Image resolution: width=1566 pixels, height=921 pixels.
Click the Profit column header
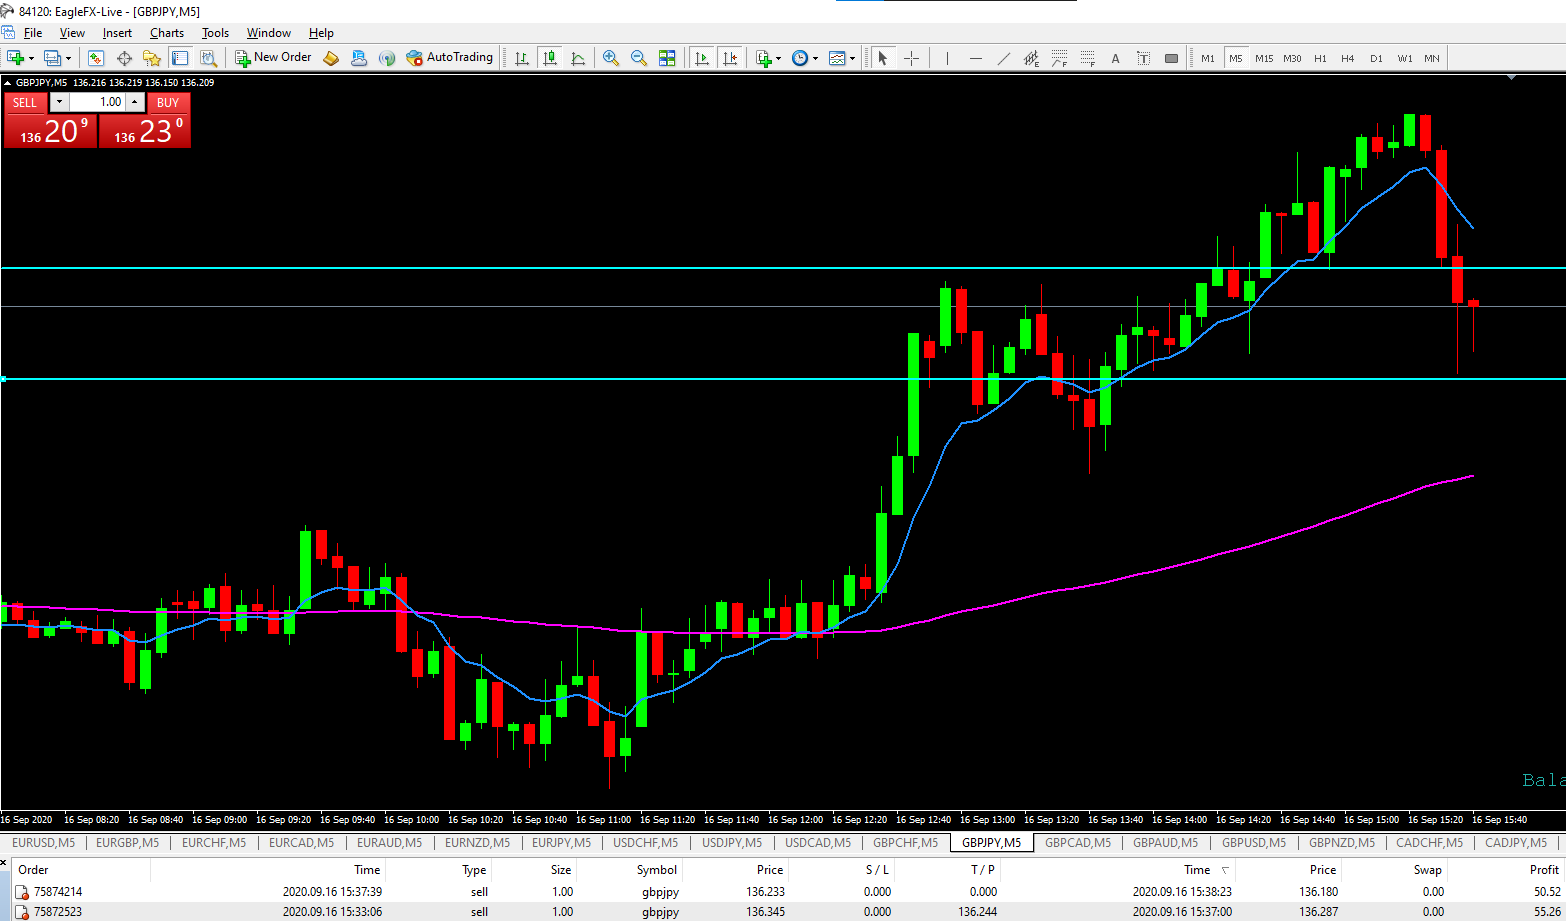point(1543,870)
